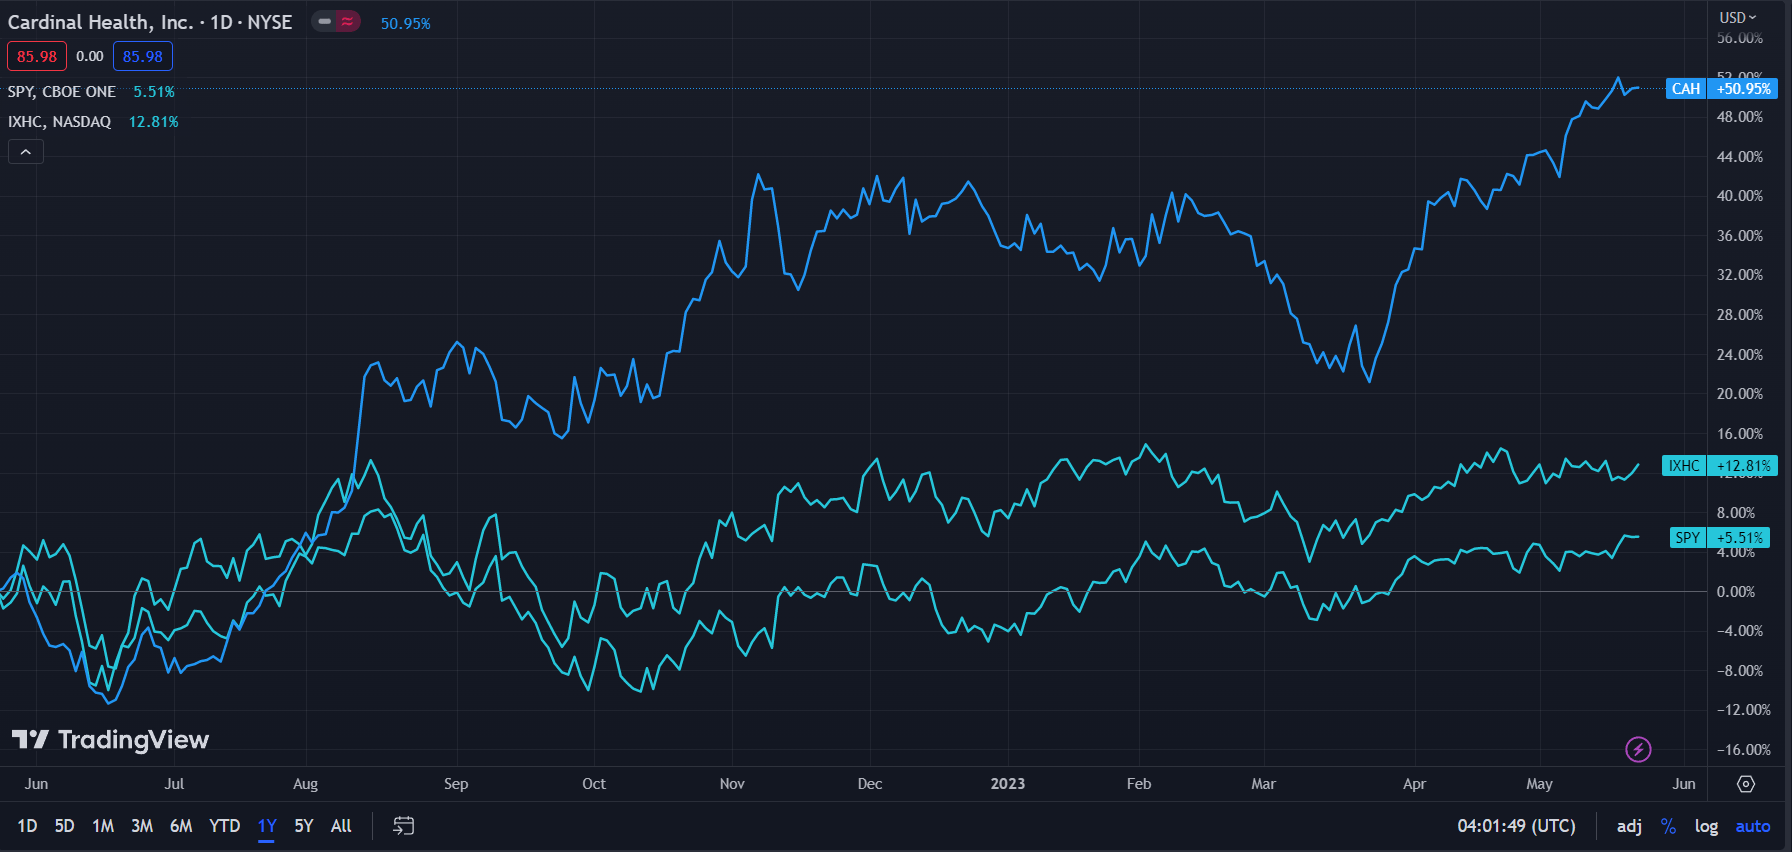Toggle the auto scale mode

pyautogui.click(x=1752, y=826)
